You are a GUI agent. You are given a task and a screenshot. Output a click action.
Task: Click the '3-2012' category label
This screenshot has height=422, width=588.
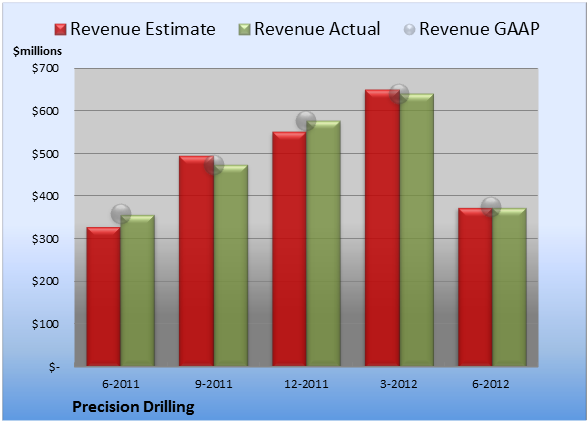click(399, 384)
